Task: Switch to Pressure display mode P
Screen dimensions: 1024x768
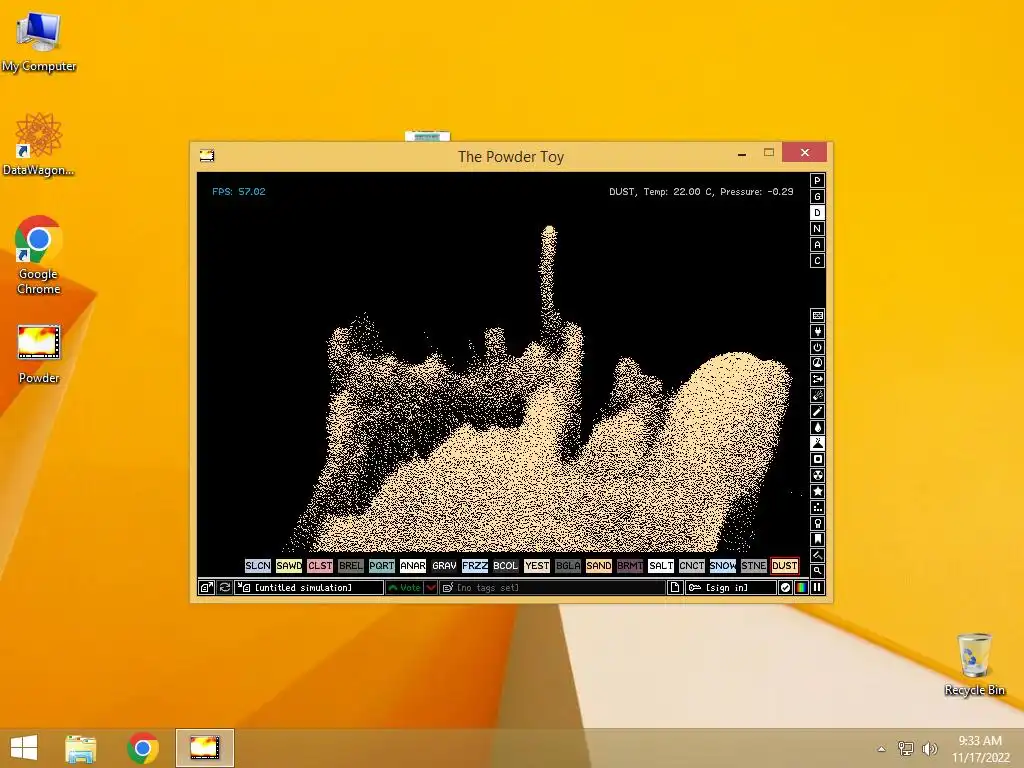Action: (x=817, y=181)
